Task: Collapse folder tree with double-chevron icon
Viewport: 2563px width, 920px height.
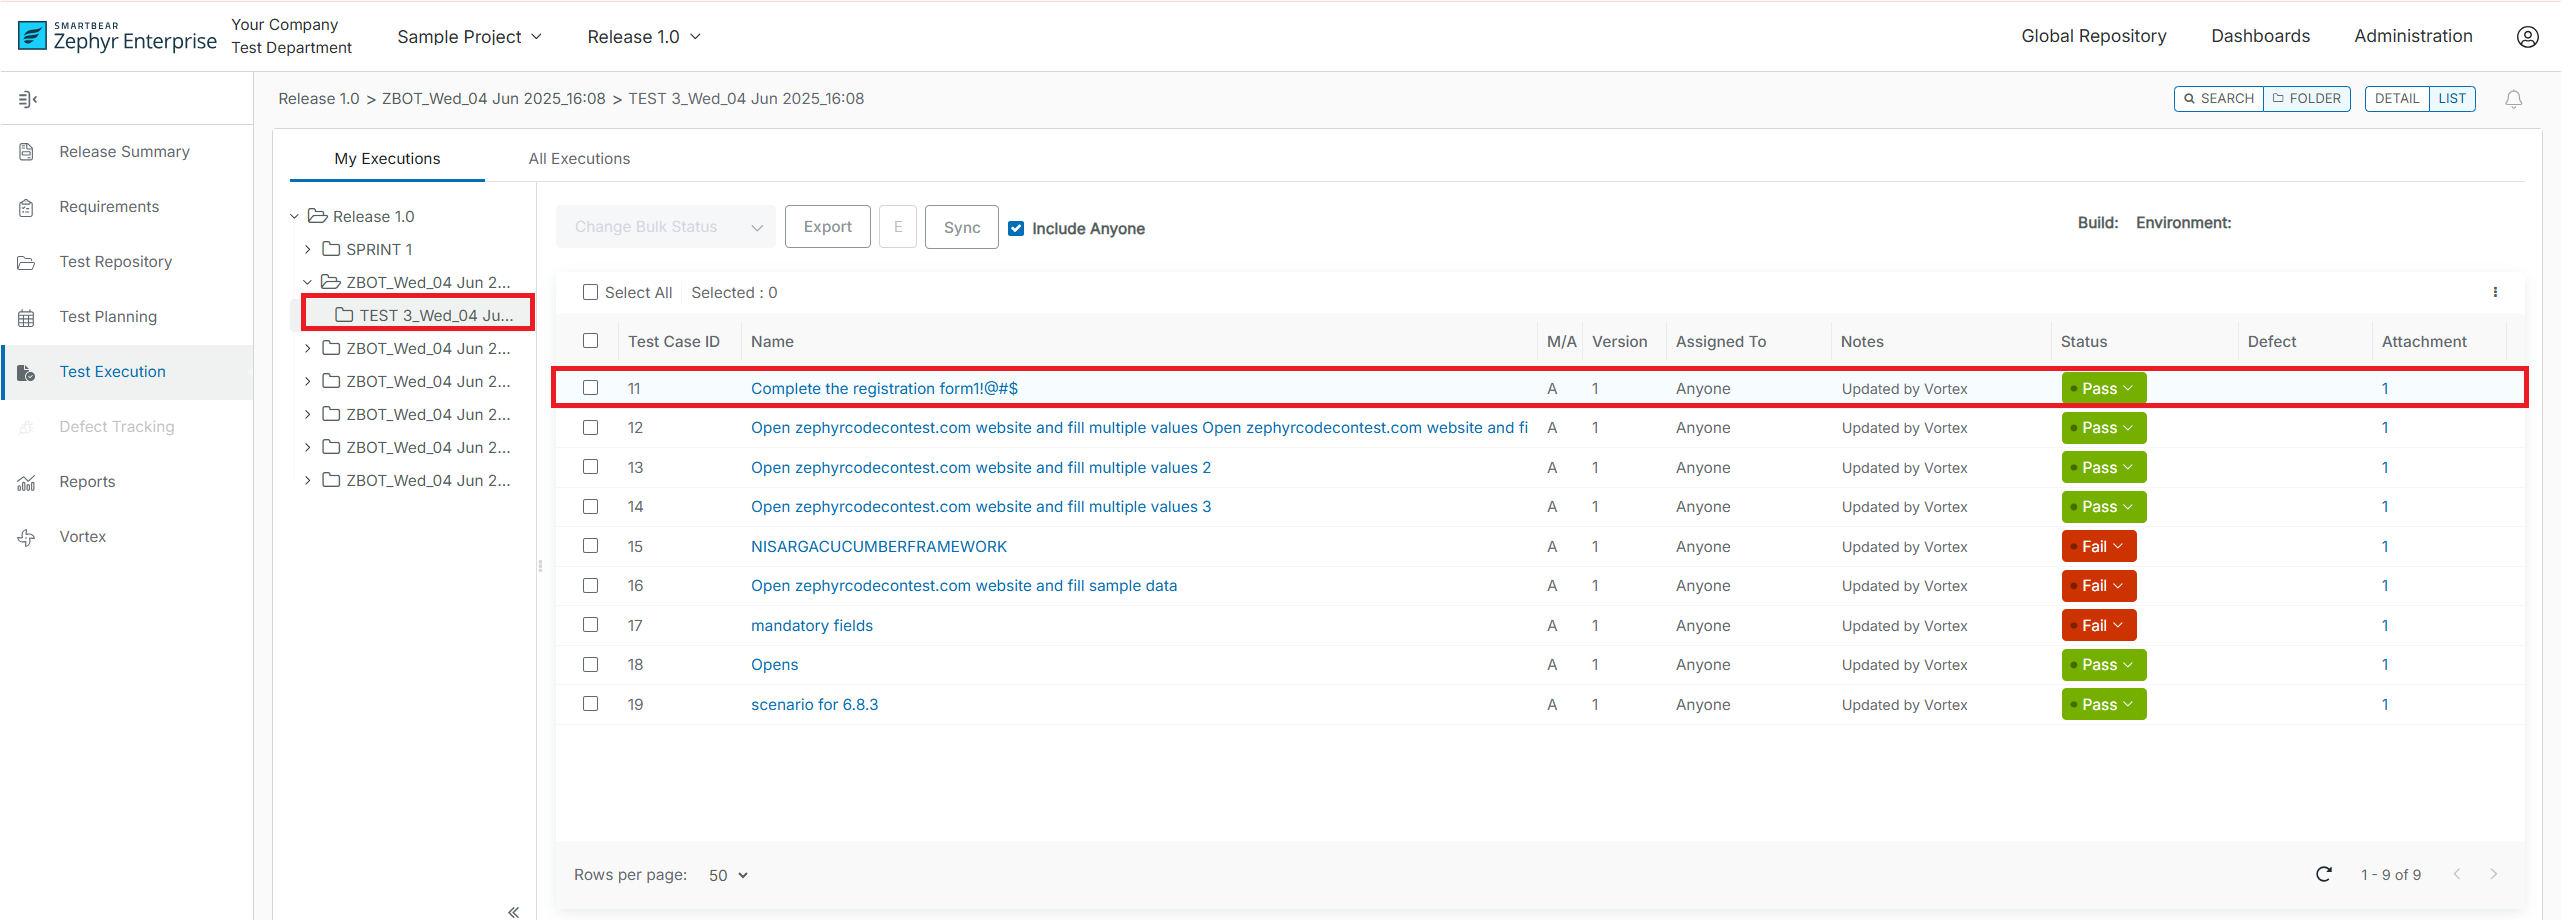Action: point(513,911)
